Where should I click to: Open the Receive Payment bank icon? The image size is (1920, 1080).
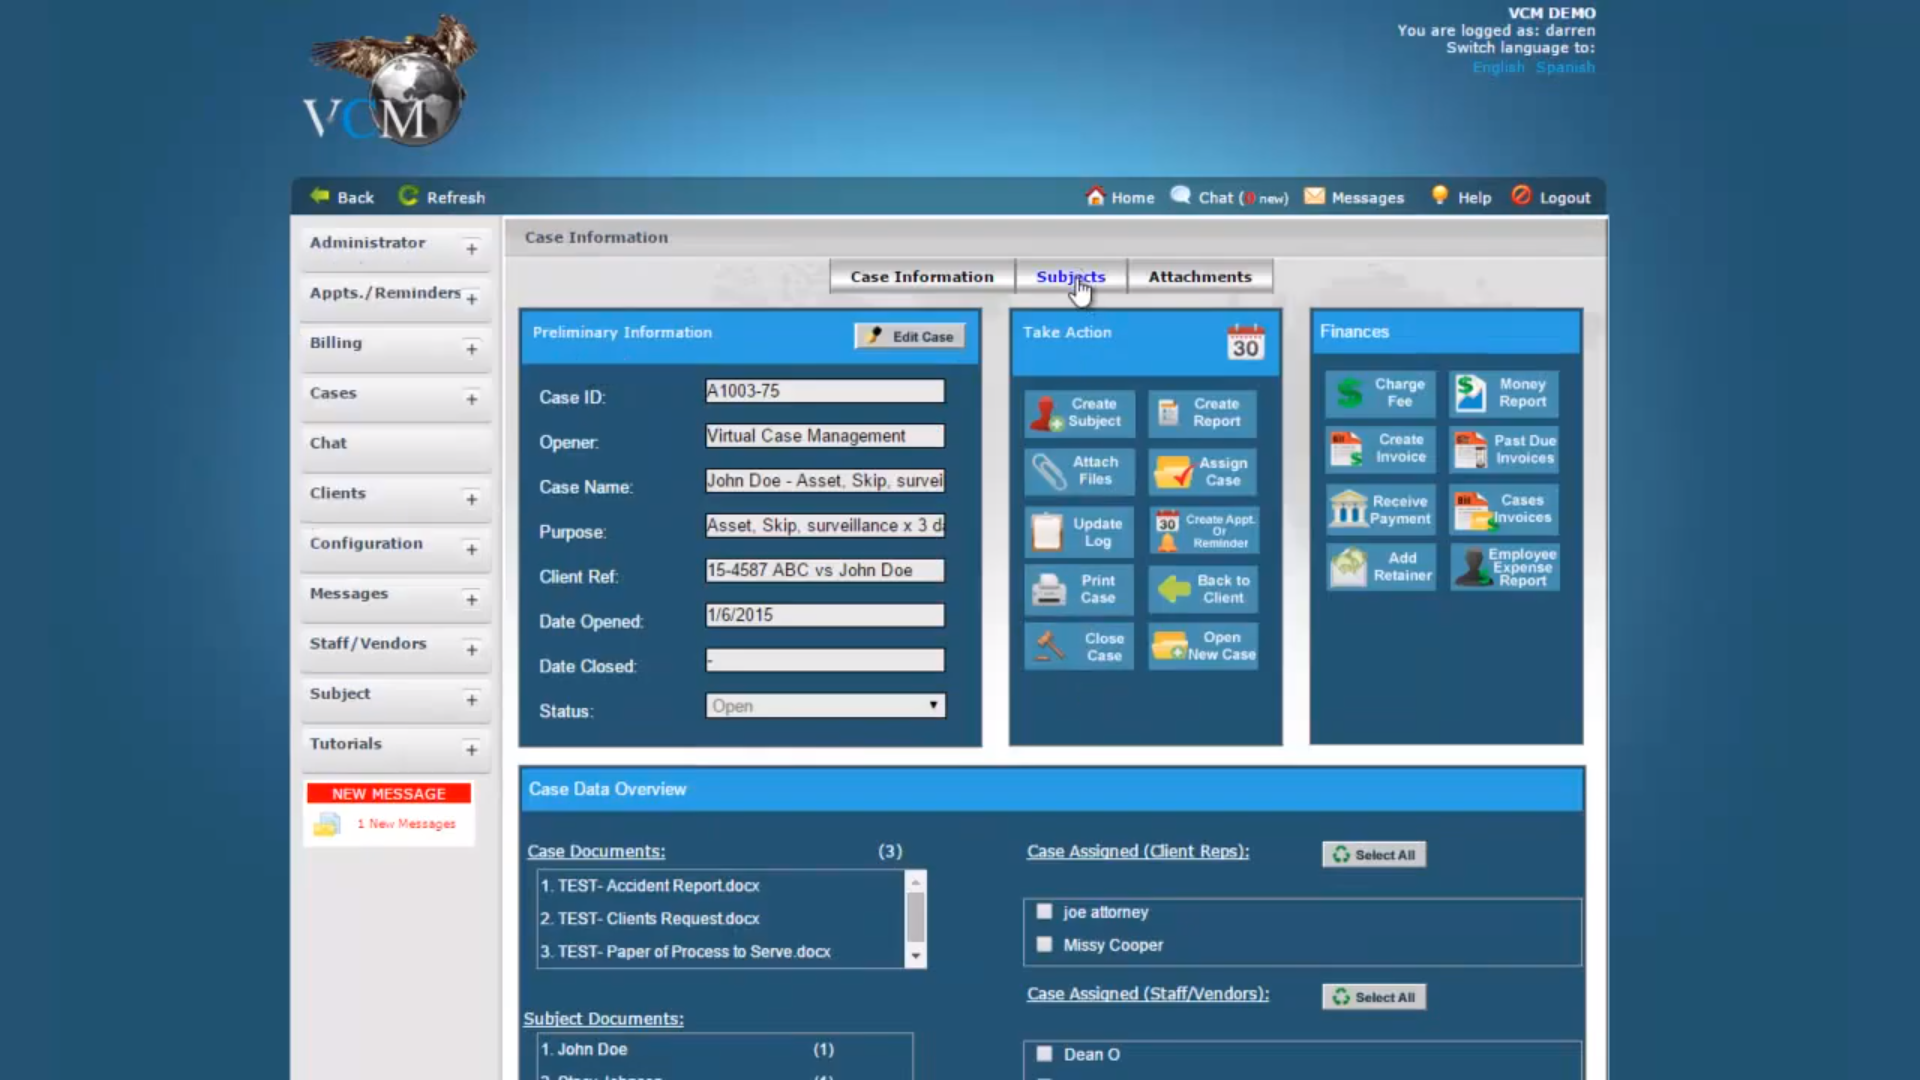coord(1348,509)
